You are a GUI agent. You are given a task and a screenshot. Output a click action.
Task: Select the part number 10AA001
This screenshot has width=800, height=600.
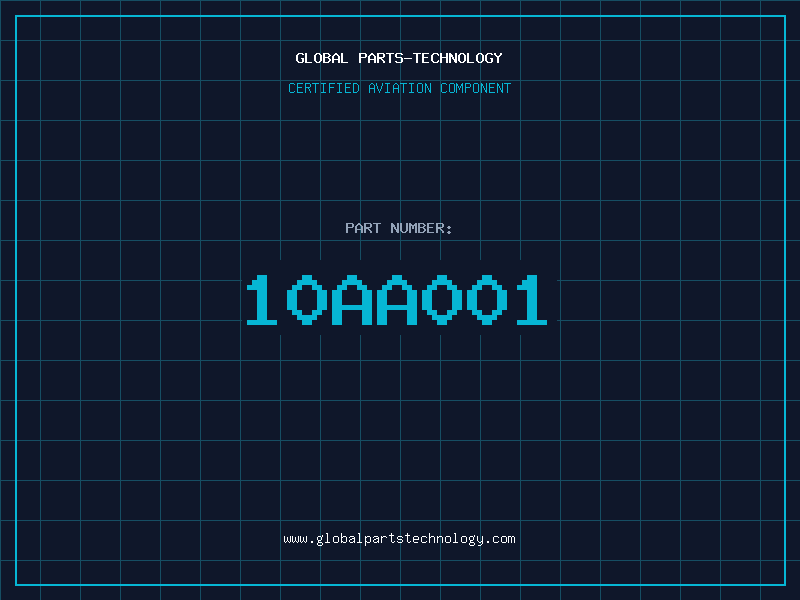point(397,299)
